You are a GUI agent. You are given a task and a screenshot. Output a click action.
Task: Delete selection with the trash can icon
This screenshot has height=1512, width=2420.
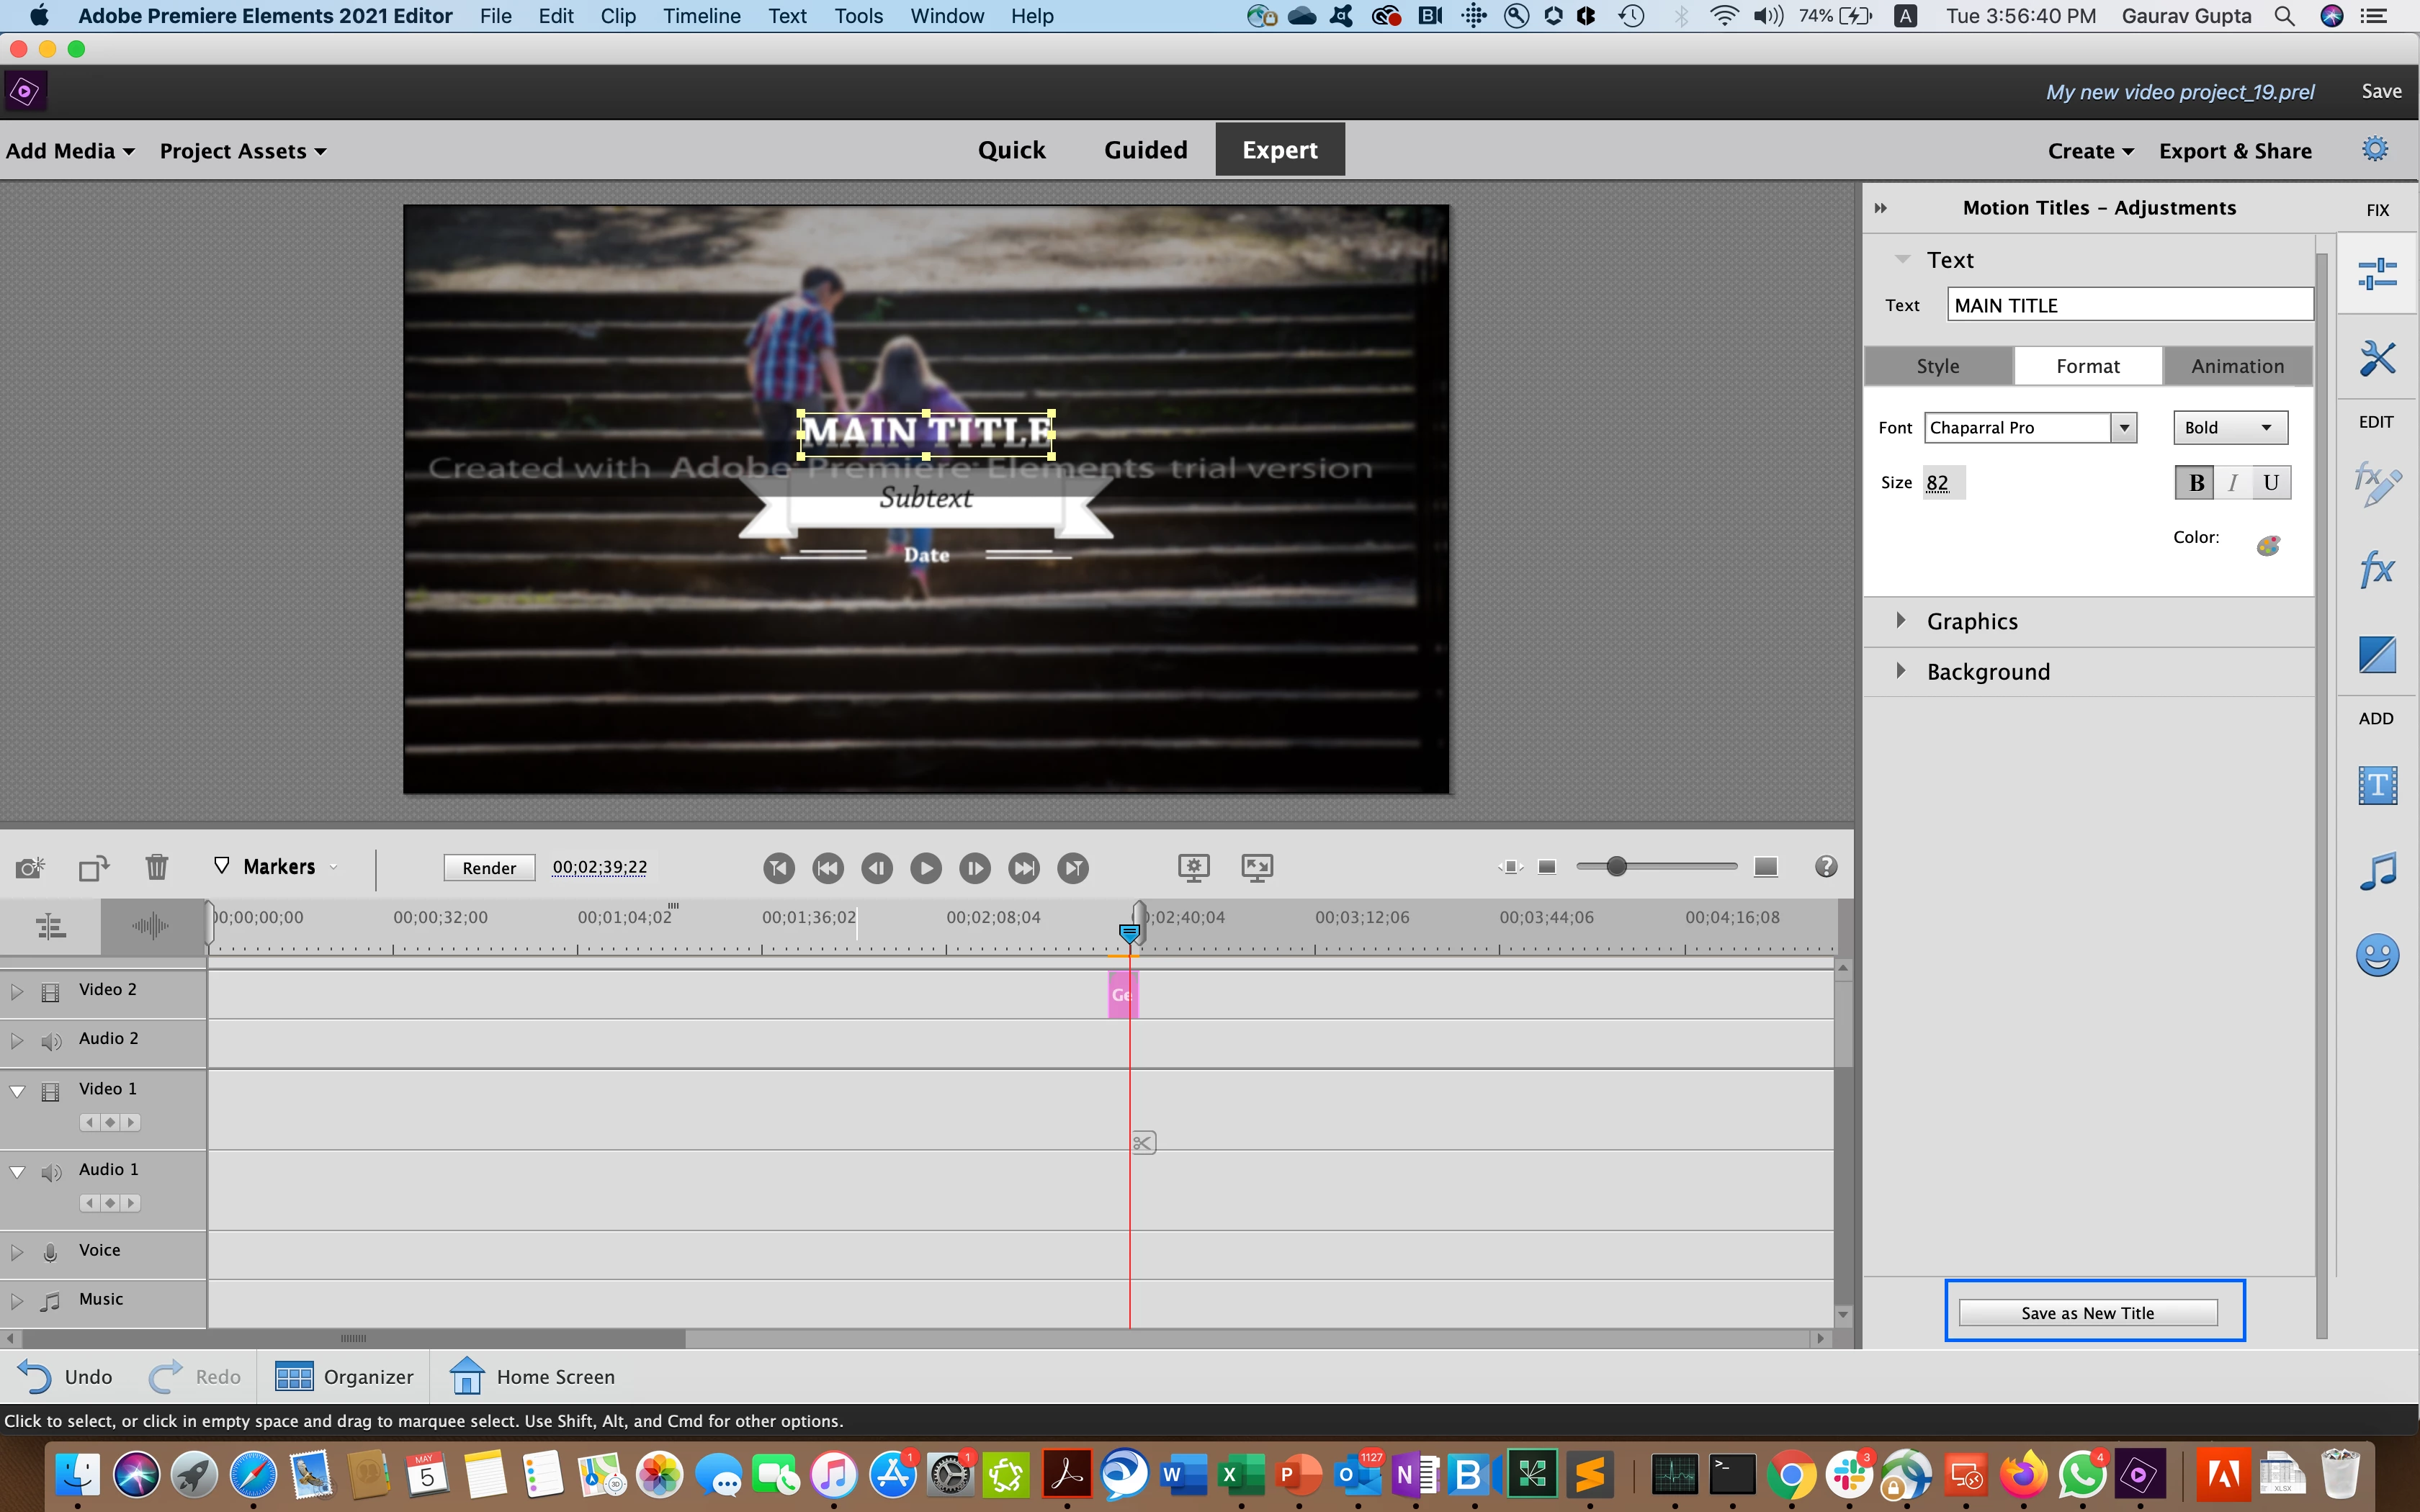(156, 867)
